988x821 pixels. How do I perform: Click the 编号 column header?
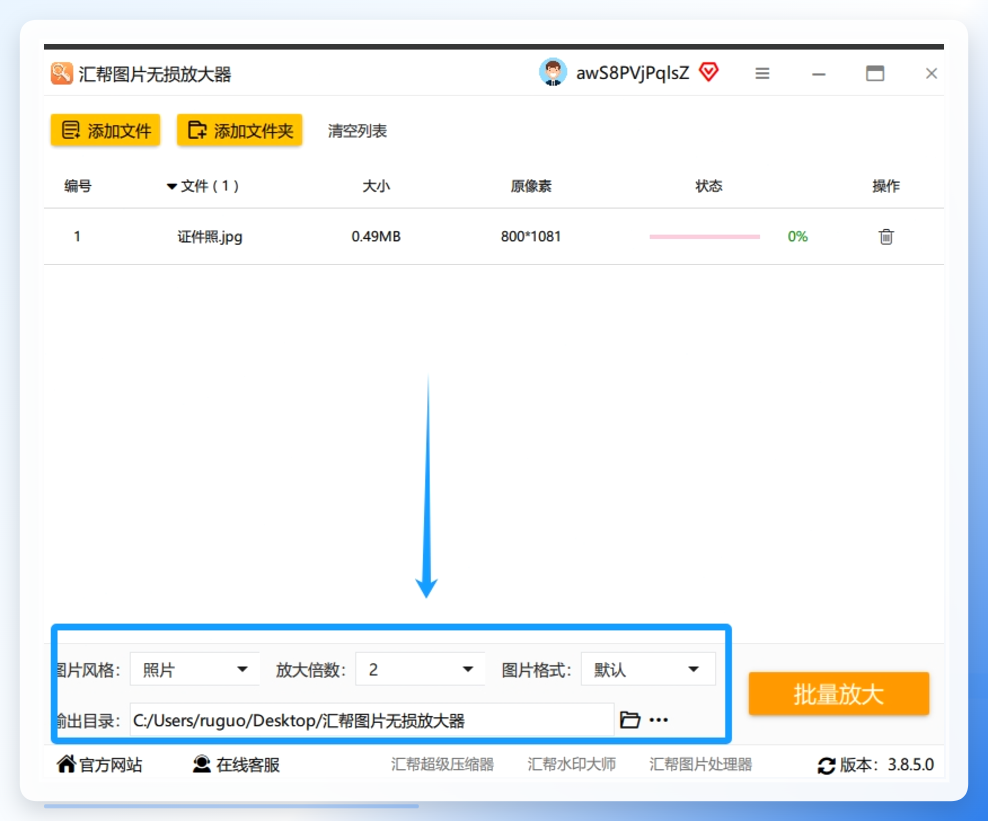[x=78, y=186]
